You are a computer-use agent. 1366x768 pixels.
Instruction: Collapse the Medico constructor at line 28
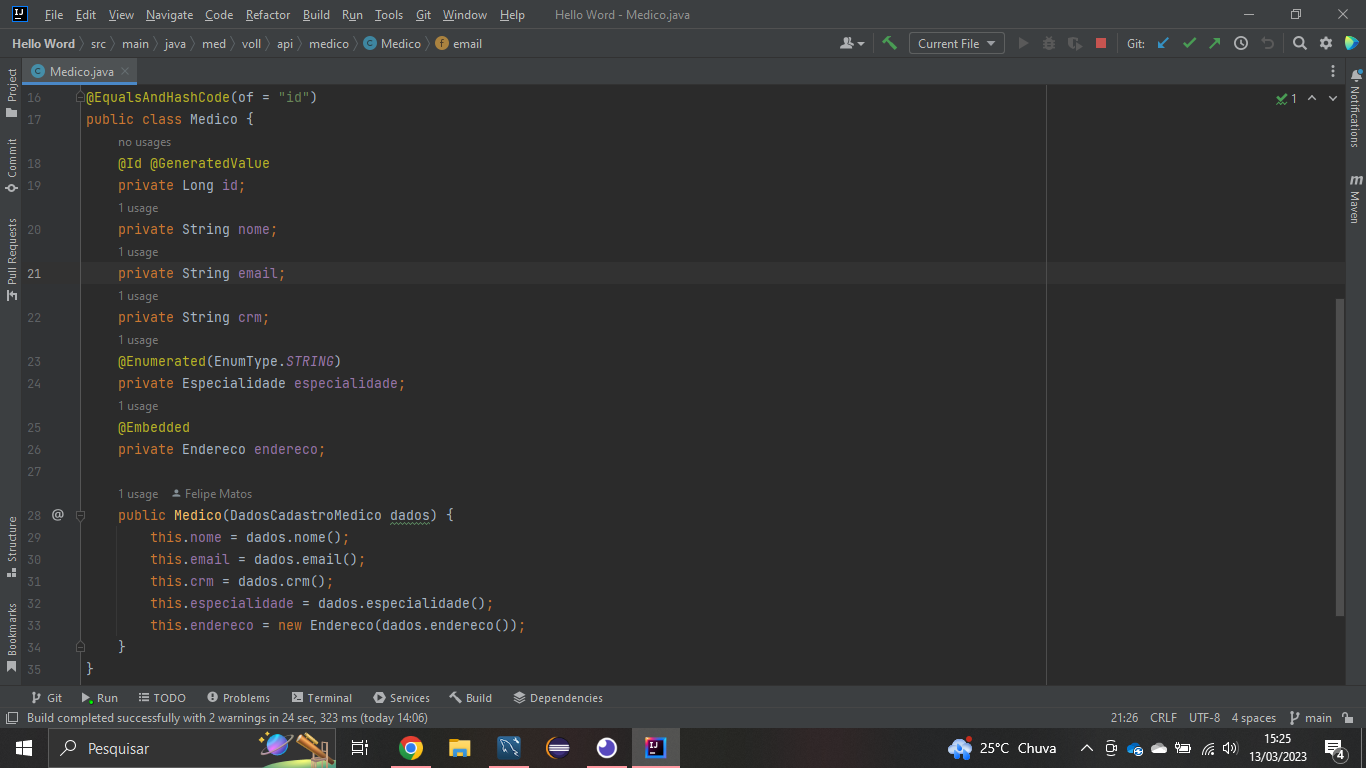81,515
